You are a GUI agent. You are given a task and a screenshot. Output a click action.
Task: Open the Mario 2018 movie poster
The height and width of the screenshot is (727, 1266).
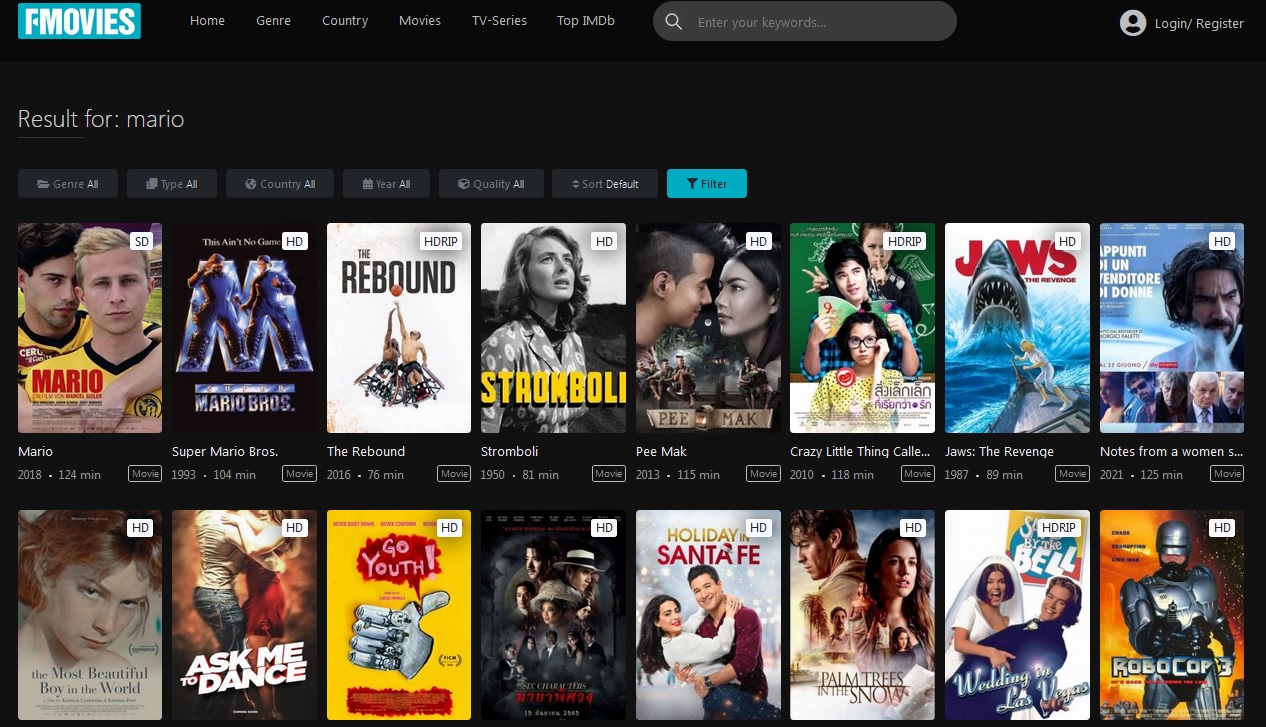[x=90, y=328]
